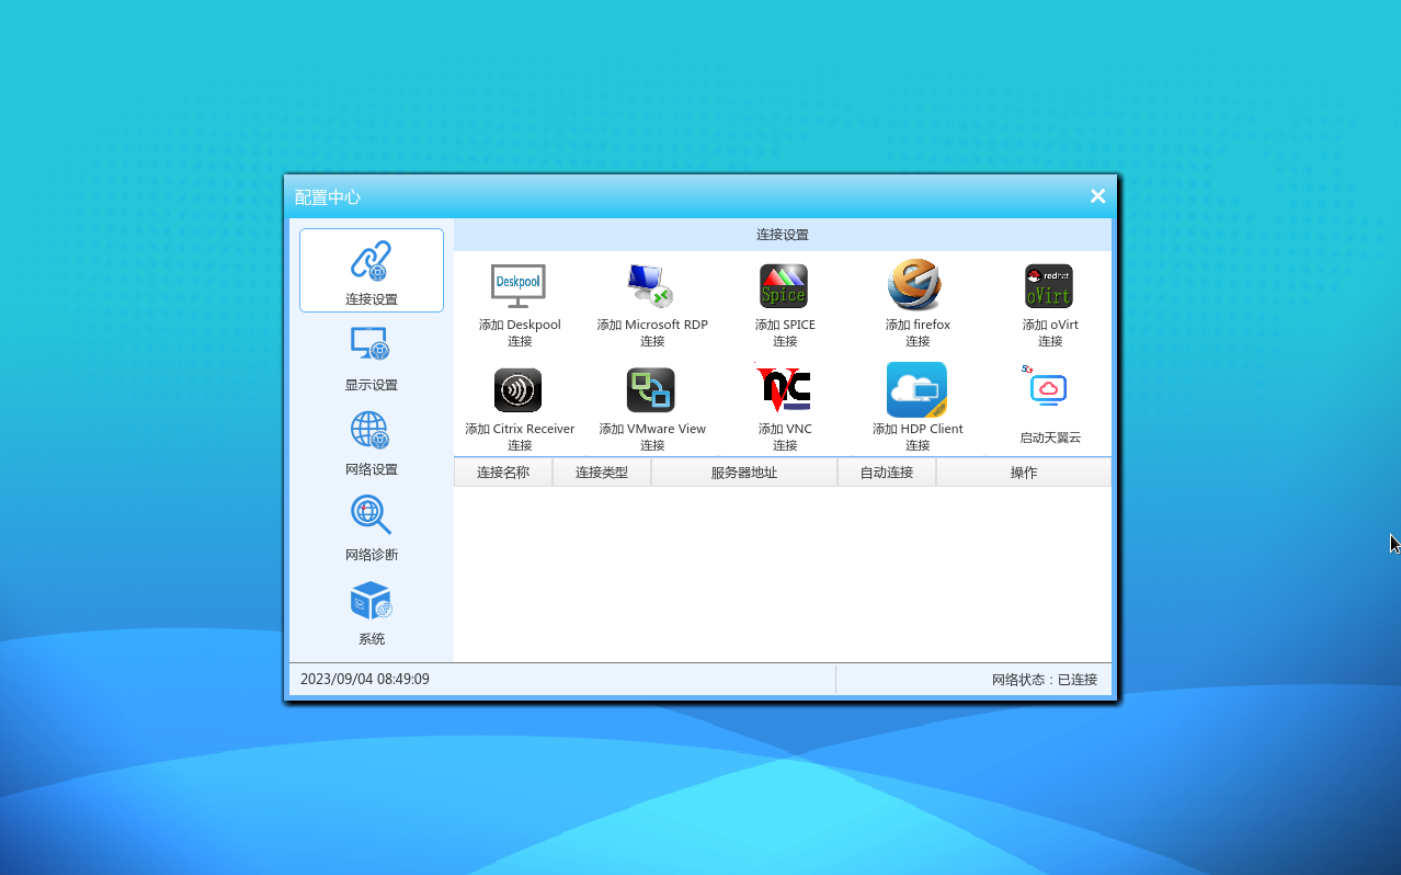The height and width of the screenshot is (875, 1401).
Task: Add an oVirt connection
Action: click(x=1050, y=304)
